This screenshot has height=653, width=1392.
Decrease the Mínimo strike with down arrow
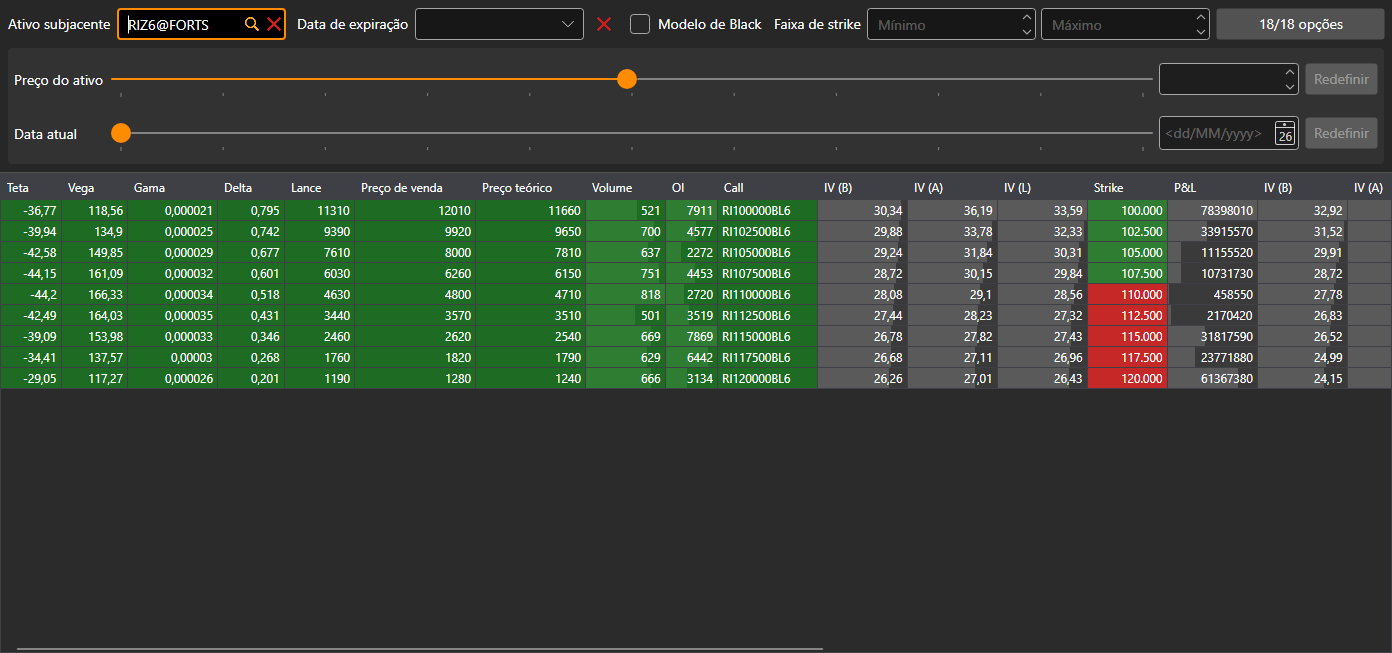click(x=1027, y=32)
